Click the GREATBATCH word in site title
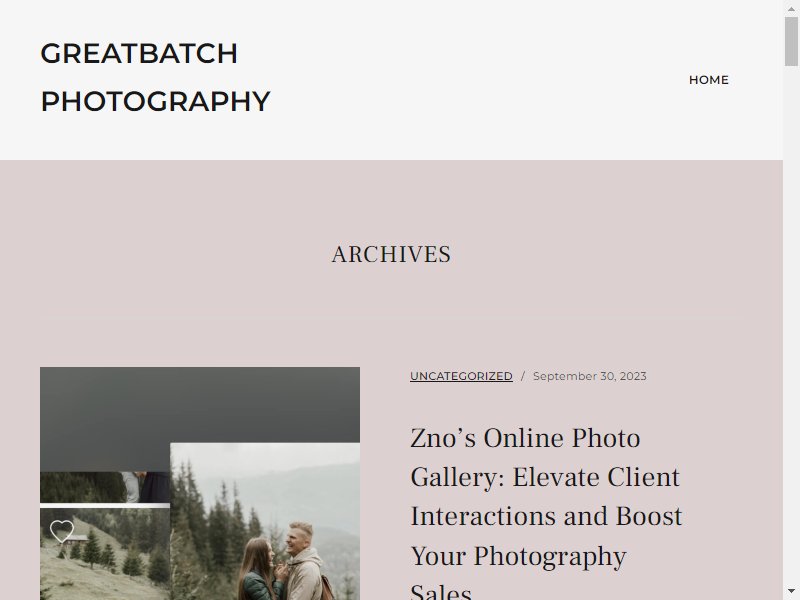This screenshot has height=600, width=800. (x=139, y=53)
